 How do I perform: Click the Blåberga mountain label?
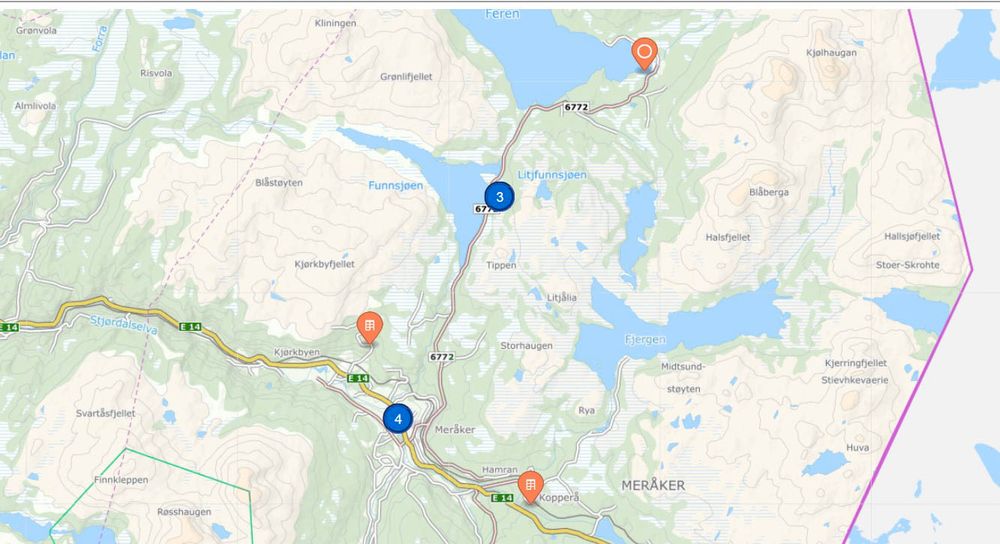[x=768, y=192]
